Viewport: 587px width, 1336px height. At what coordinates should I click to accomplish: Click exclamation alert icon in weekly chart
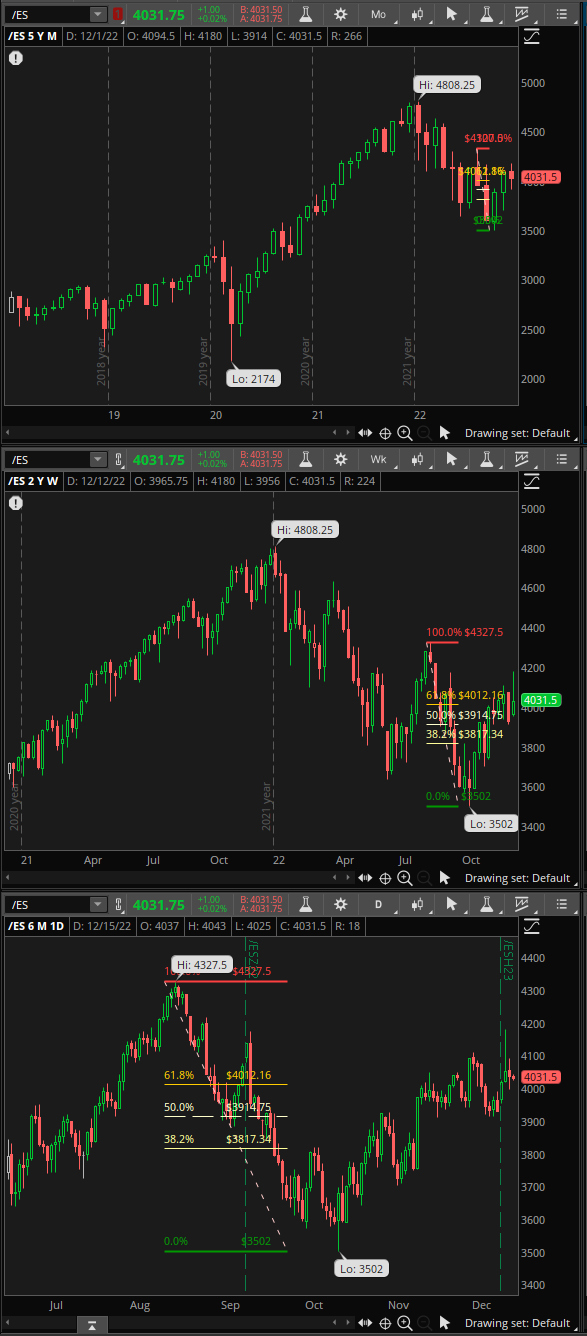[x=16, y=503]
